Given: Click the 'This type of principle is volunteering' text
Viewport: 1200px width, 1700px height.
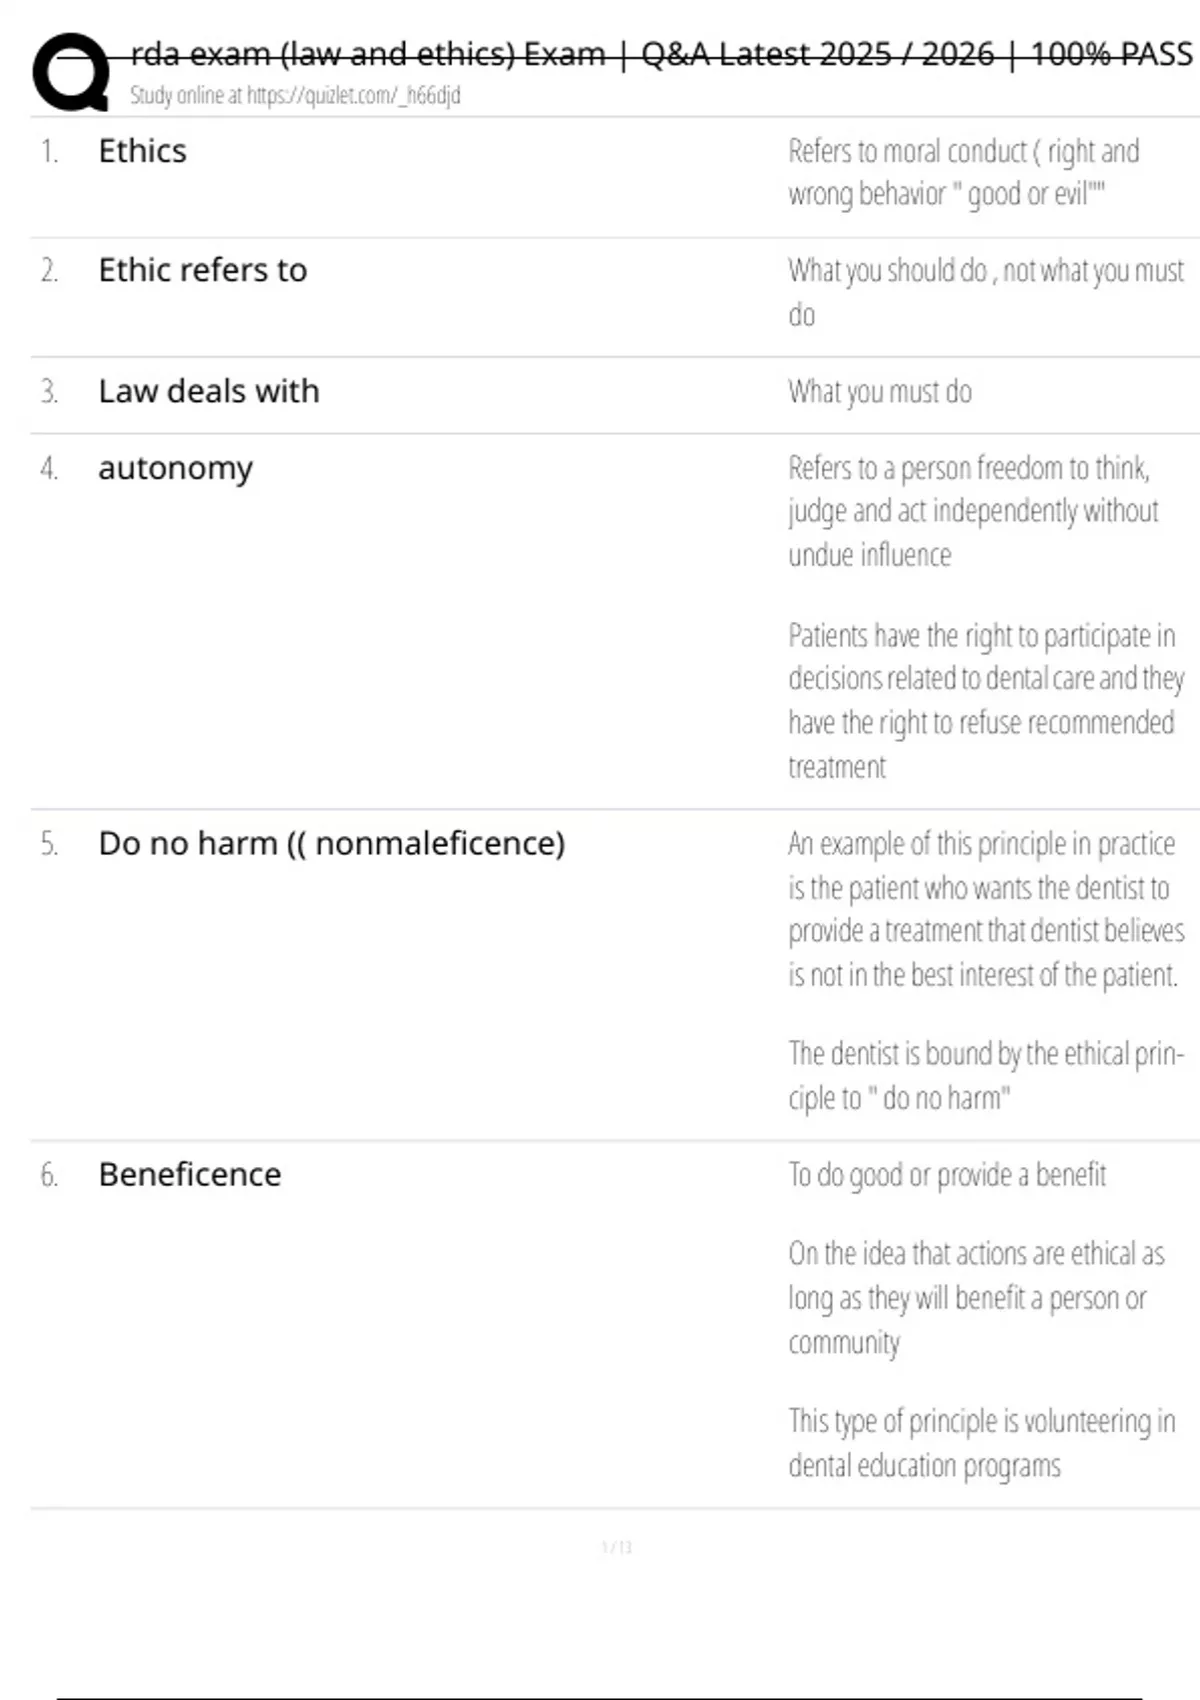Looking at the screenshot, I should click(x=980, y=1442).
